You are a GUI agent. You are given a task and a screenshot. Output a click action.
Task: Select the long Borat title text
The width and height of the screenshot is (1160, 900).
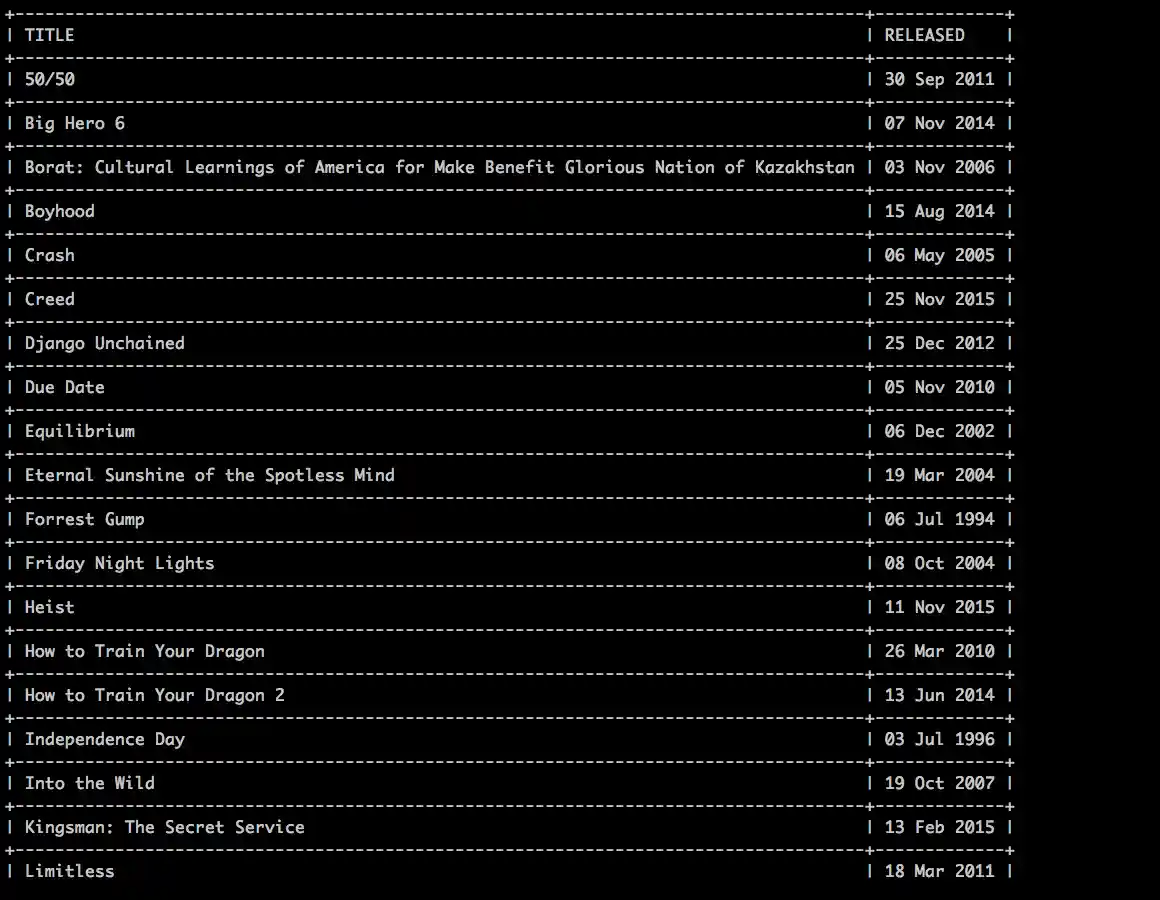(x=439, y=167)
